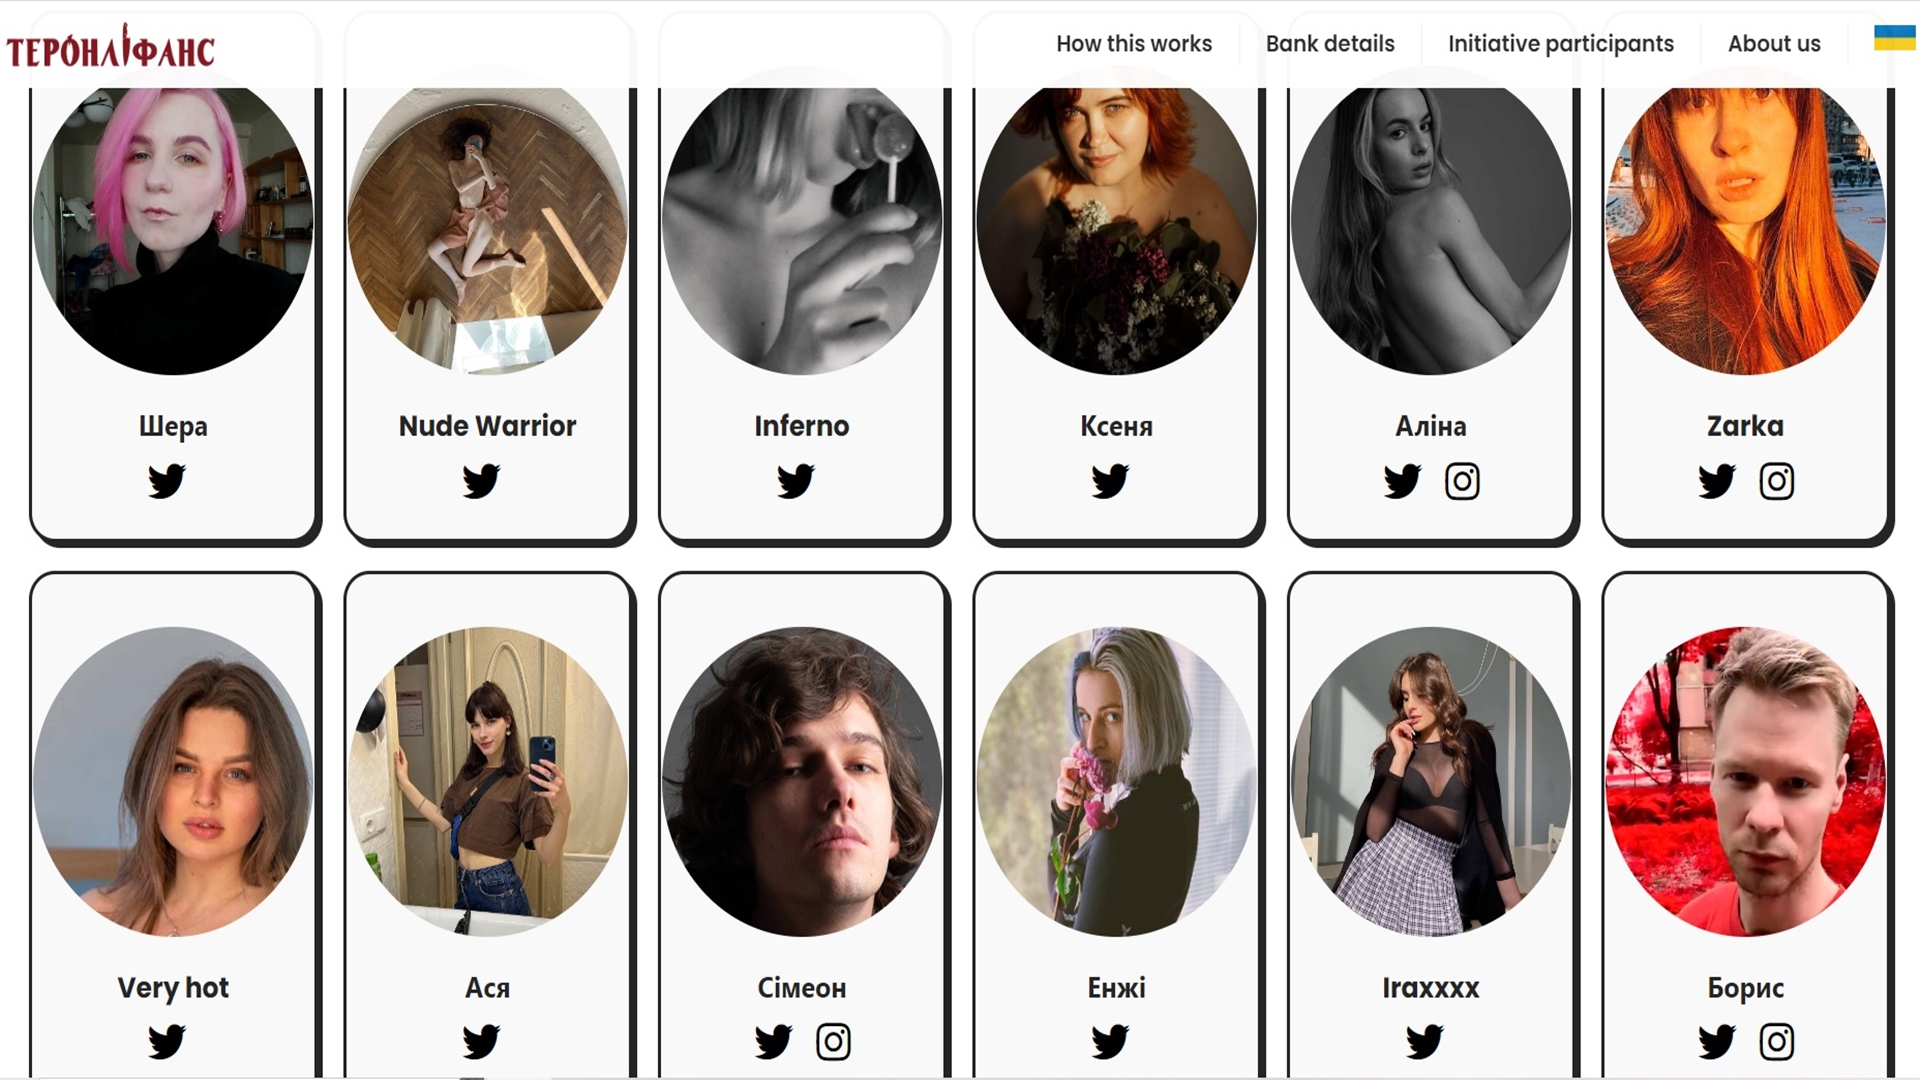
Task: Open Initiative participants section
Action: coord(1560,44)
